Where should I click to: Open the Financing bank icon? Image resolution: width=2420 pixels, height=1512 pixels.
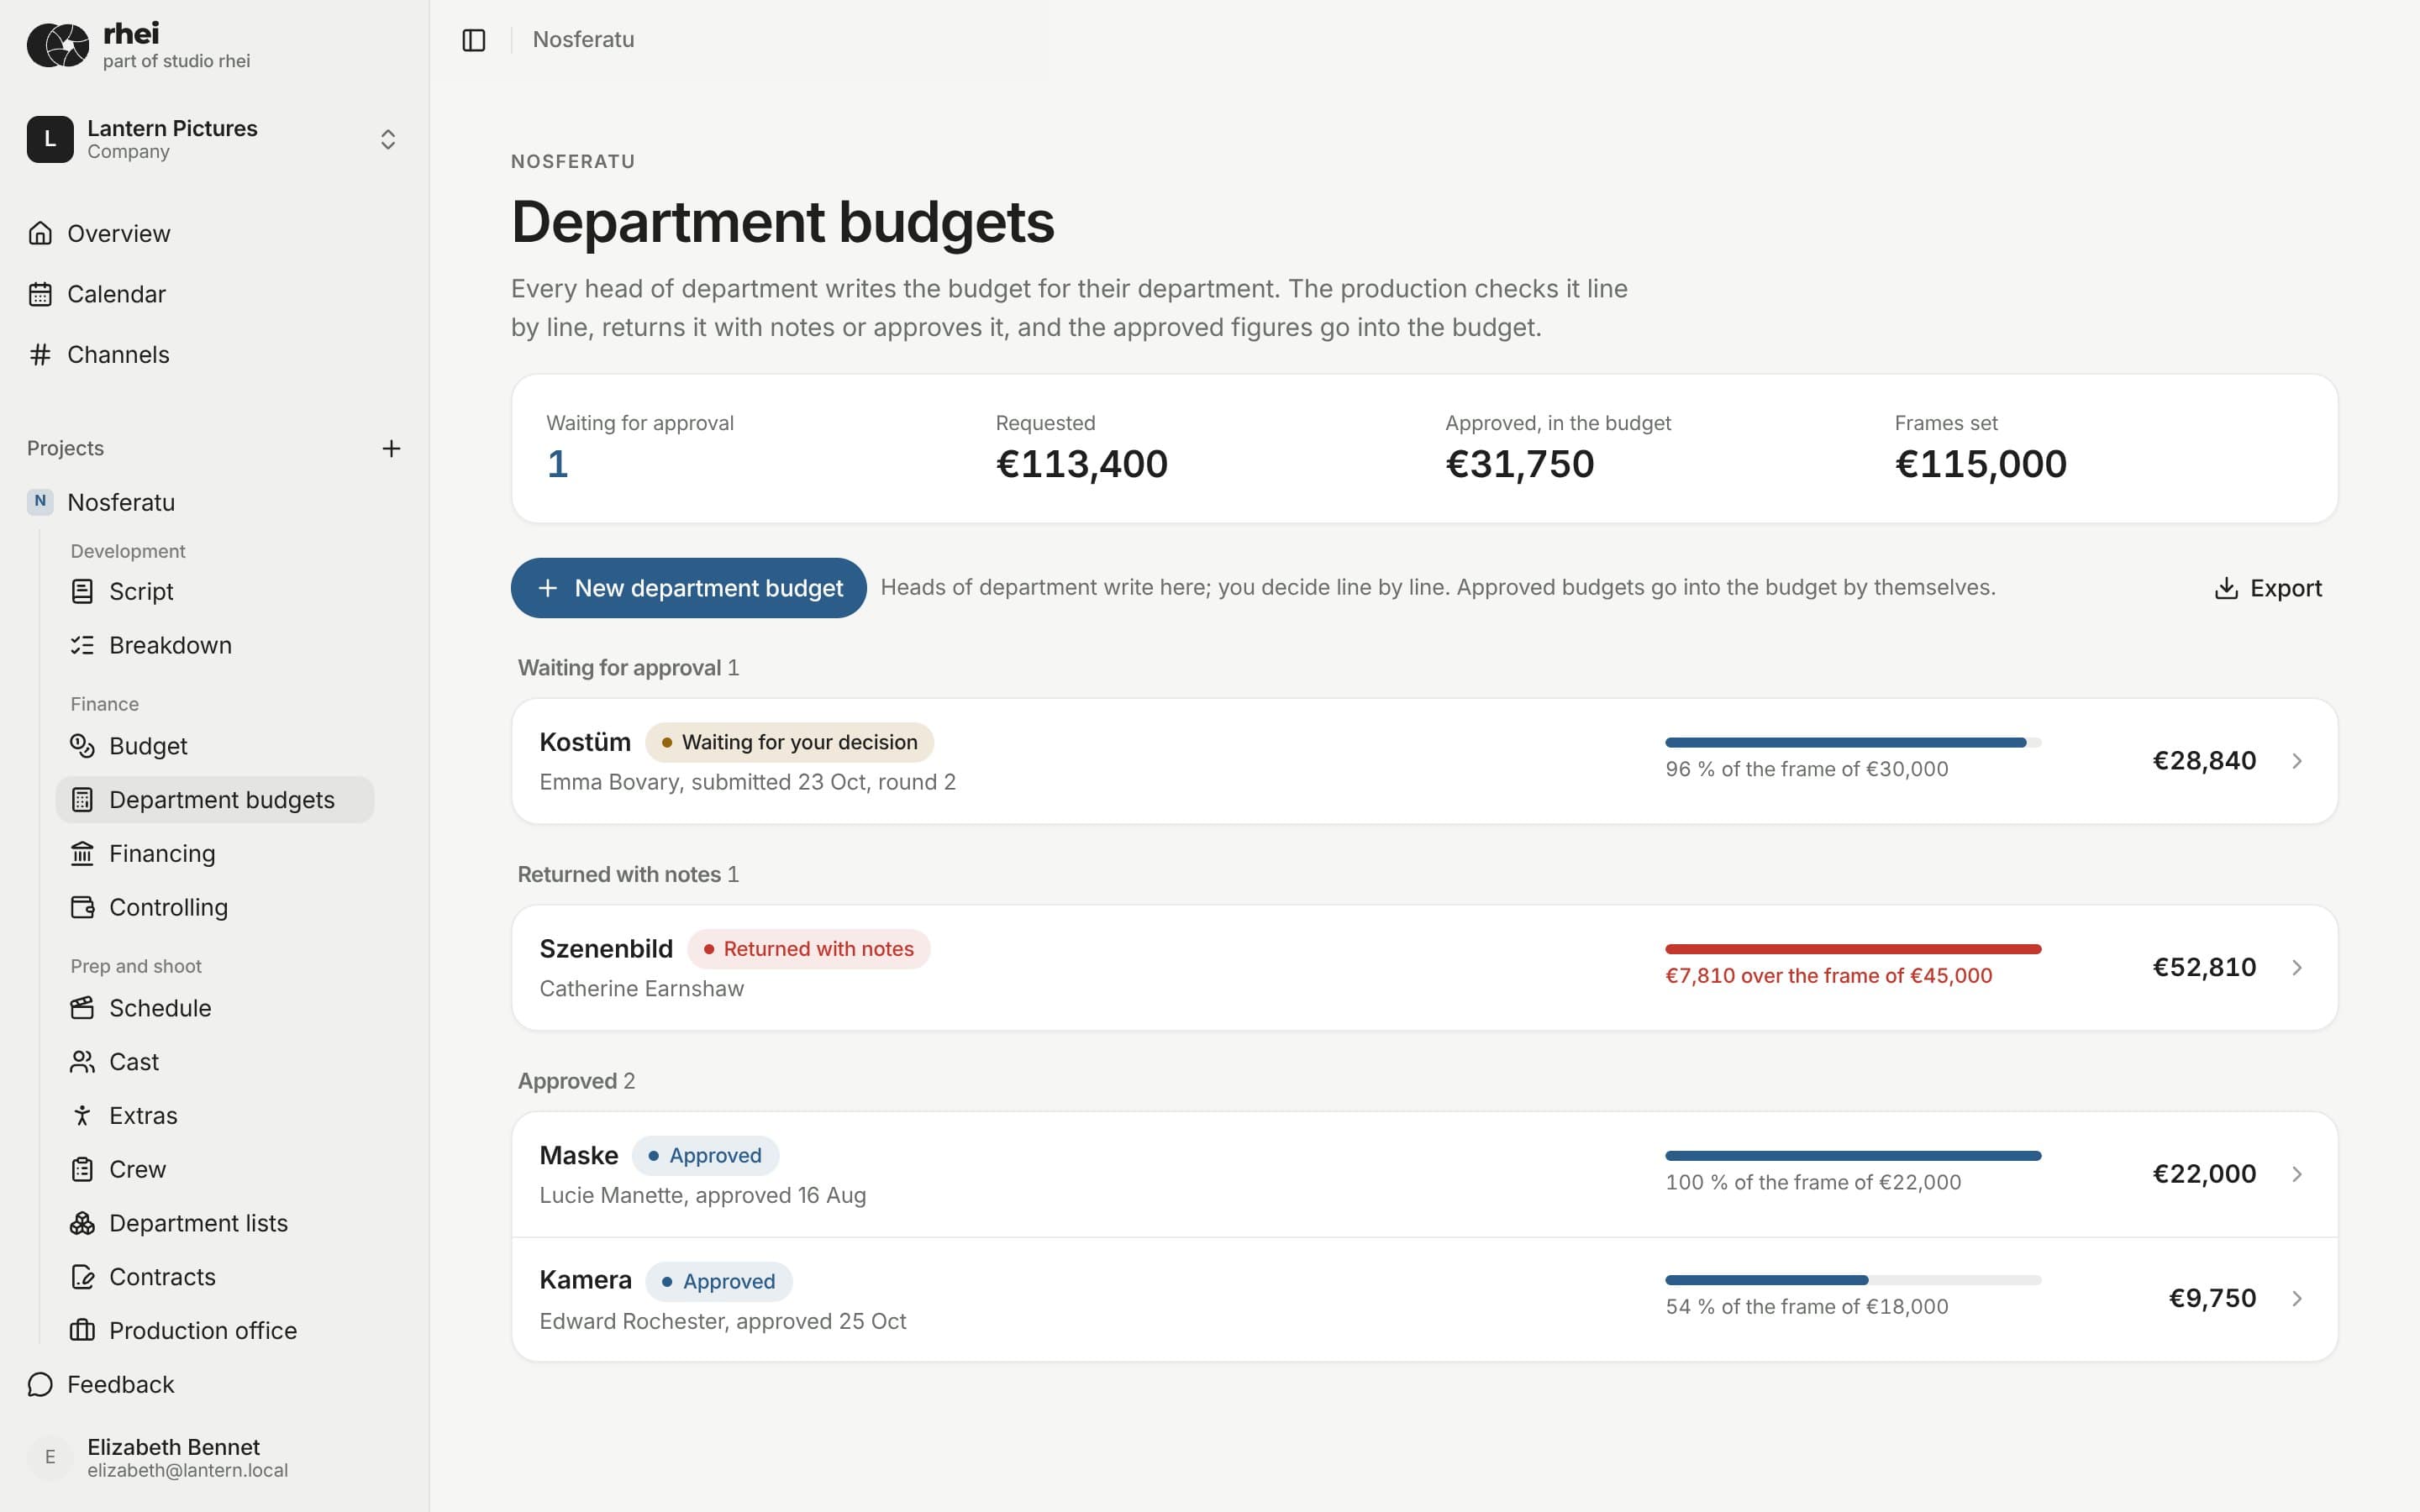coord(82,853)
